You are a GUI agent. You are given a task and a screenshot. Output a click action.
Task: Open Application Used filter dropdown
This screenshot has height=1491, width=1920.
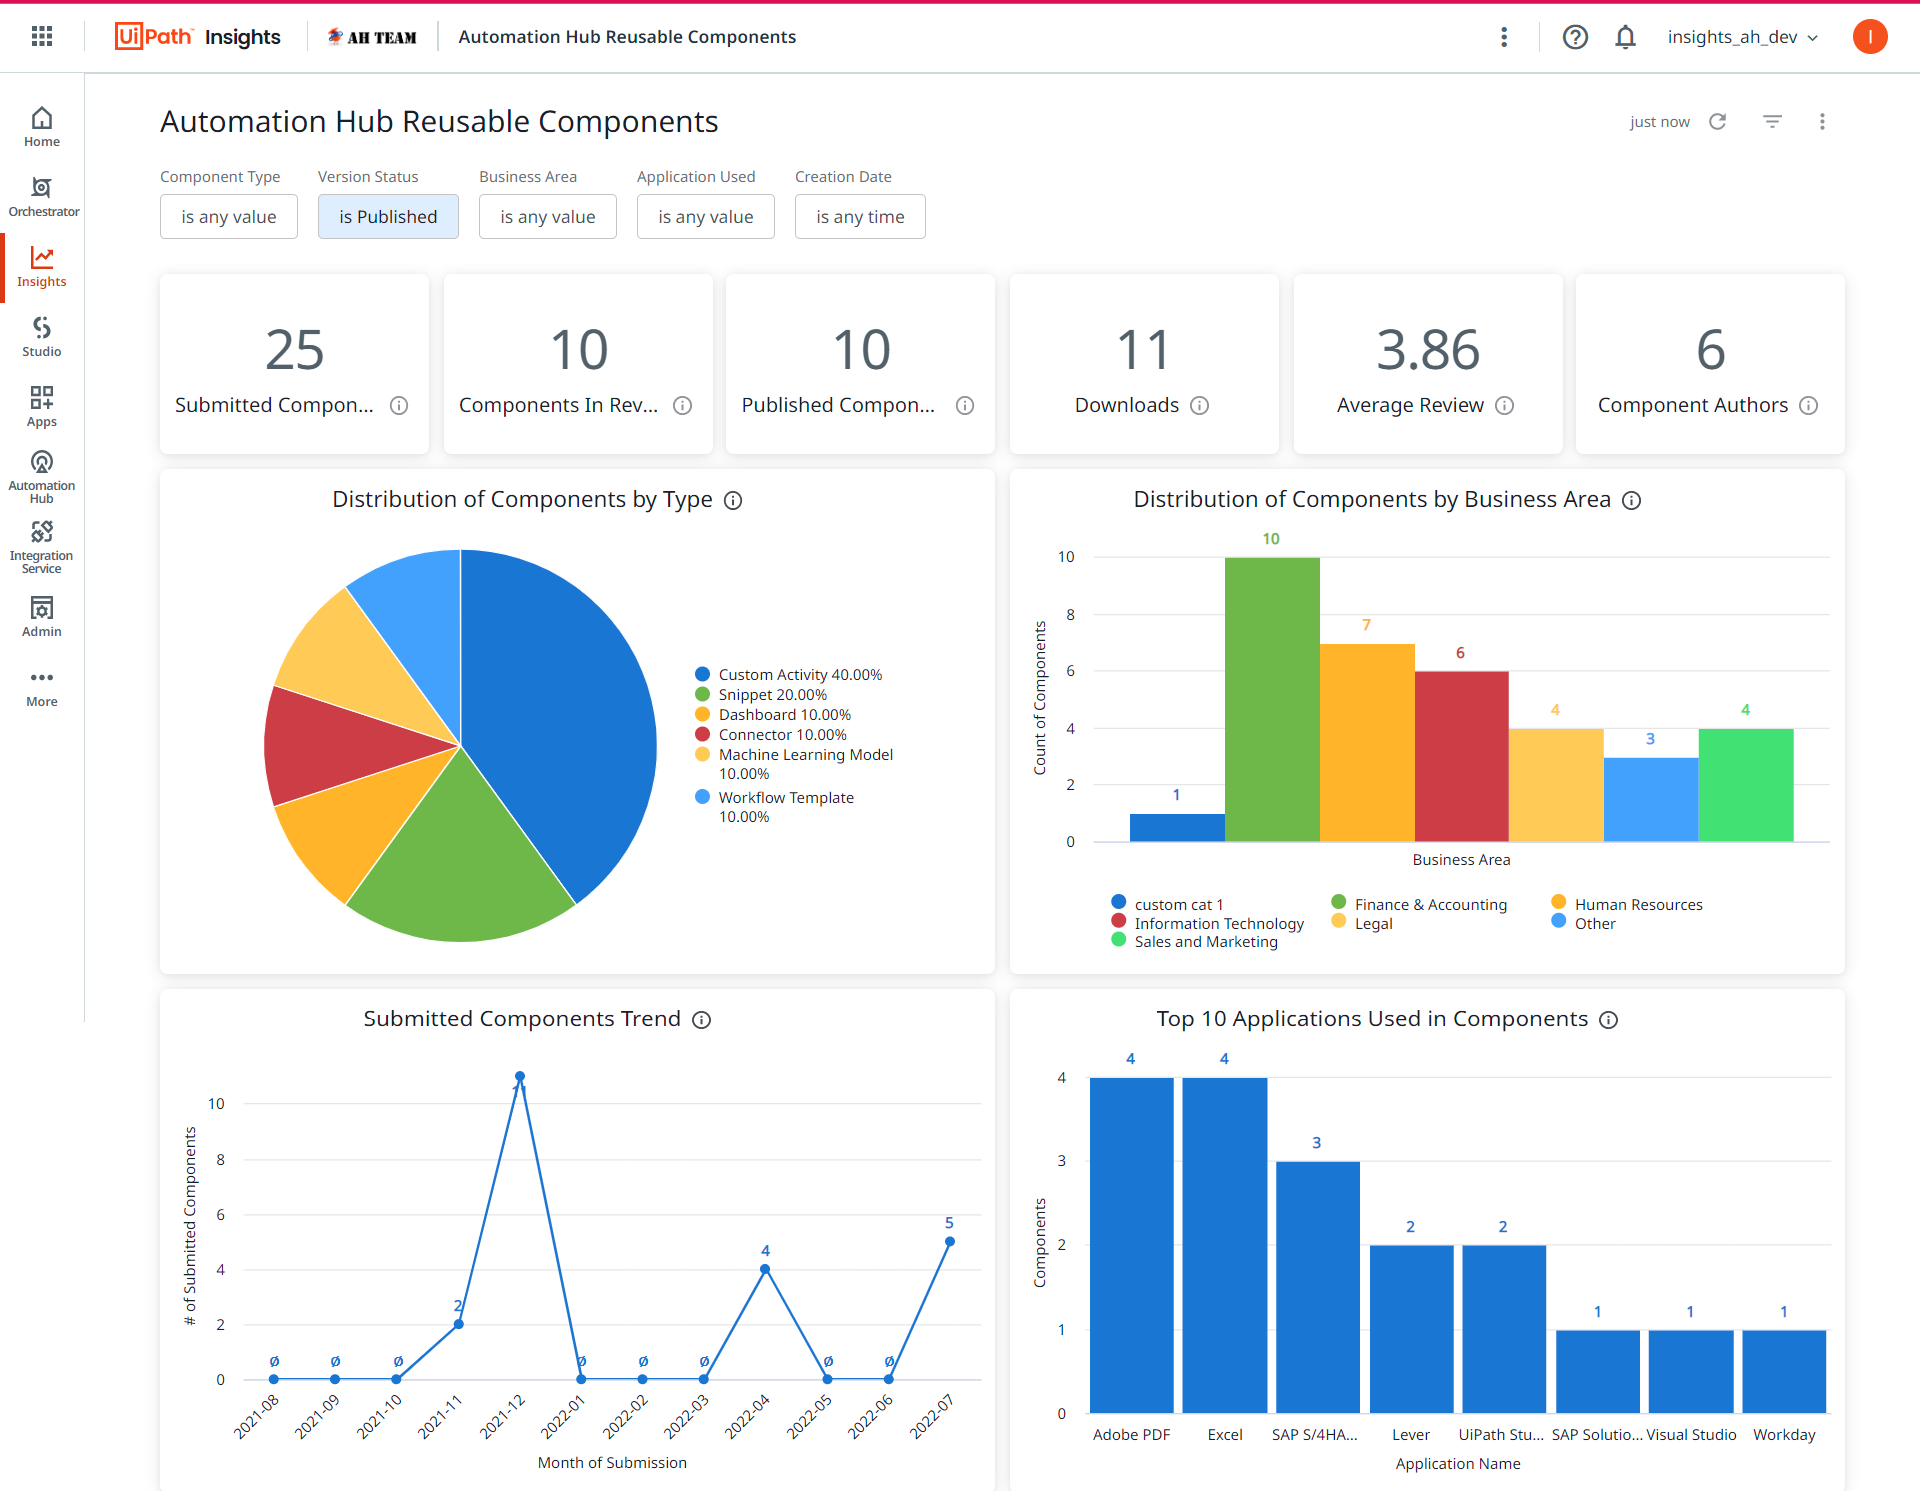coord(706,217)
